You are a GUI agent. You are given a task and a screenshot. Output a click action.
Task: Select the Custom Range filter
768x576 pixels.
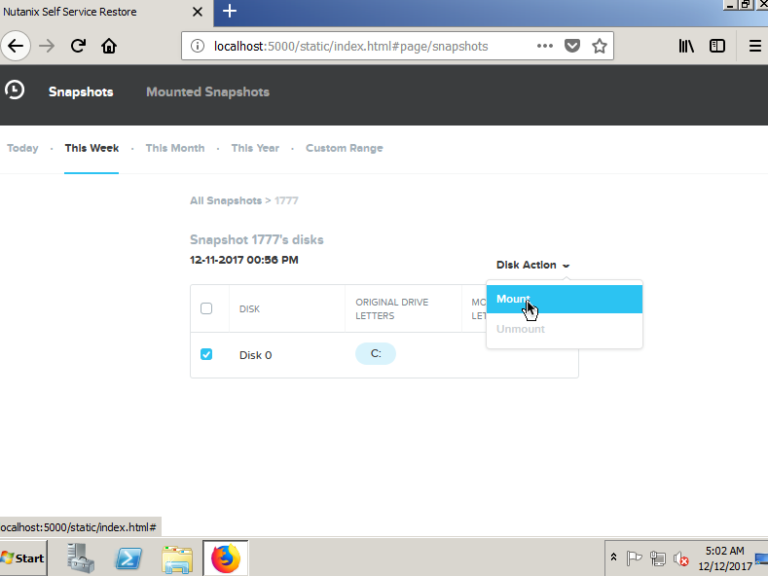coord(344,148)
